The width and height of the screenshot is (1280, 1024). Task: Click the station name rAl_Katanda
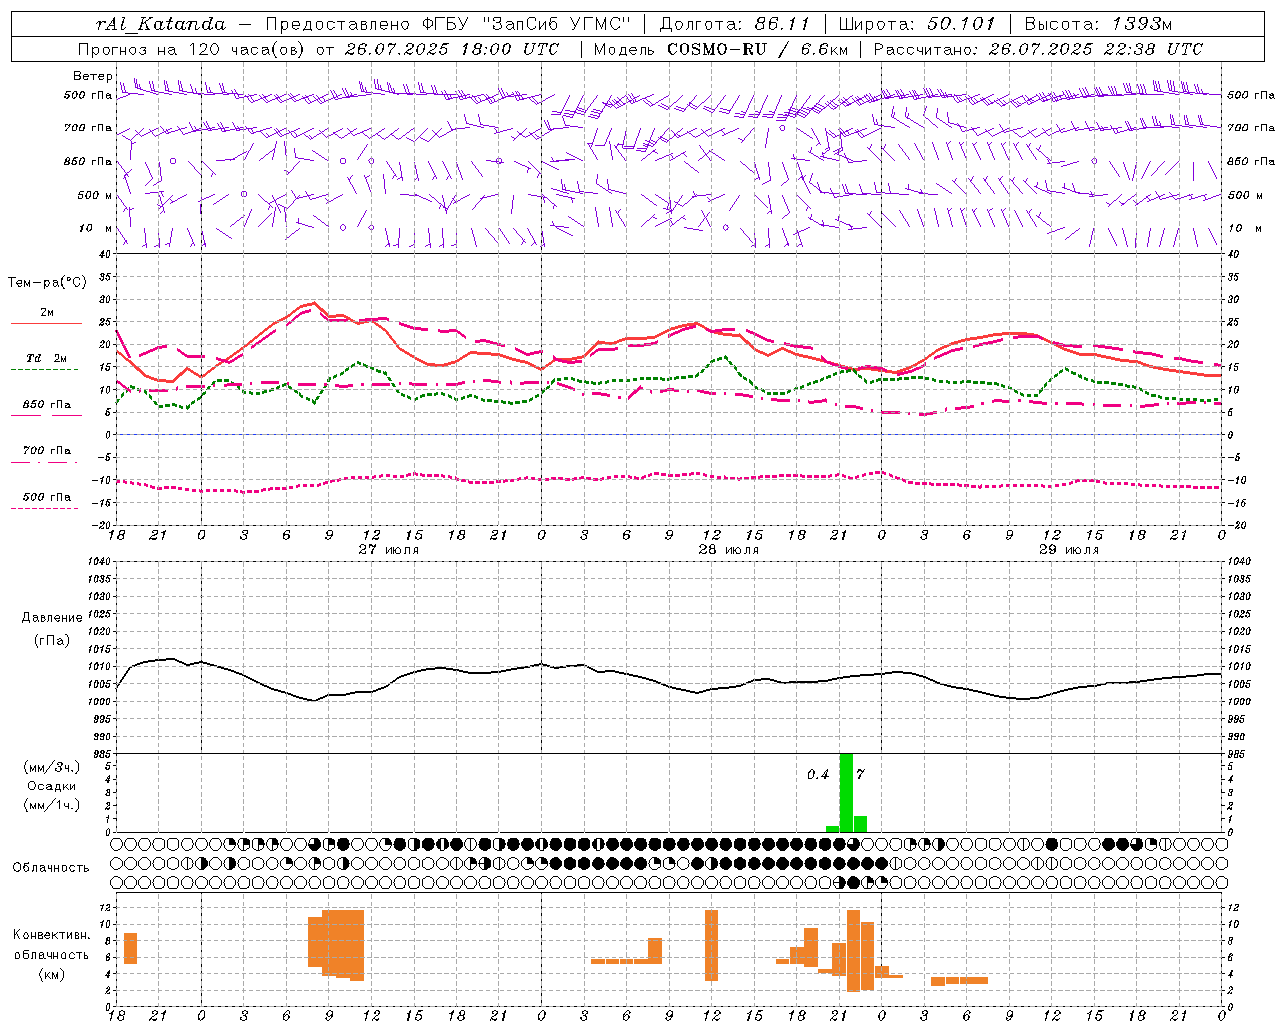[161, 24]
